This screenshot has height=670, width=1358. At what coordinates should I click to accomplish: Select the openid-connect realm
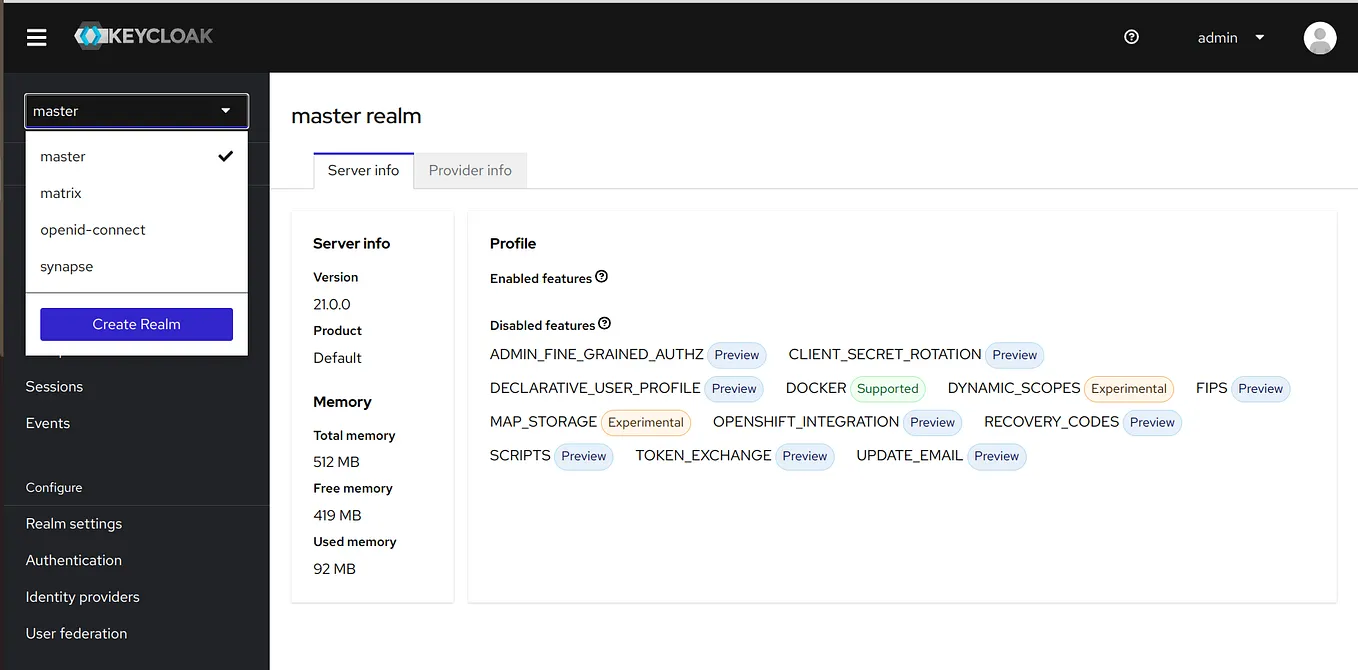(x=93, y=229)
